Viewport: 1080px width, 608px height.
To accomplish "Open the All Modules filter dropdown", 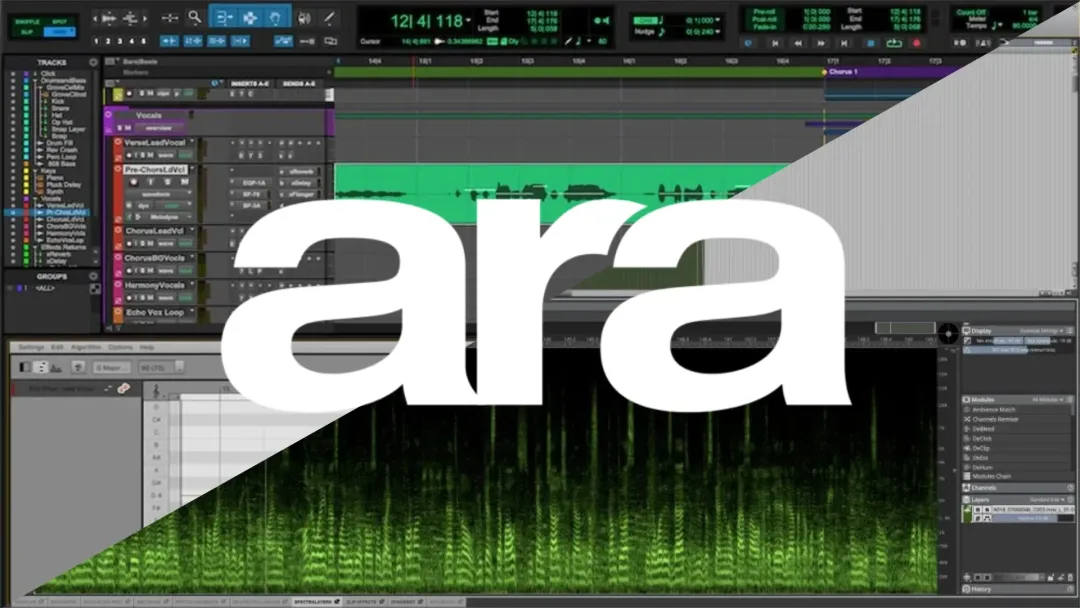I will point(1050,399).
